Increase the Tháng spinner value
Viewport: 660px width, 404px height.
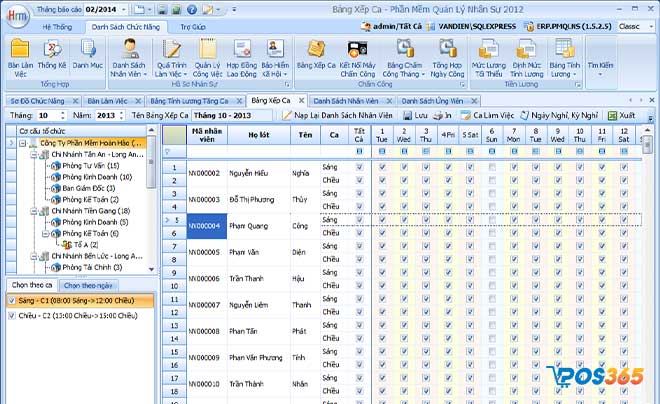coord(63,113)
